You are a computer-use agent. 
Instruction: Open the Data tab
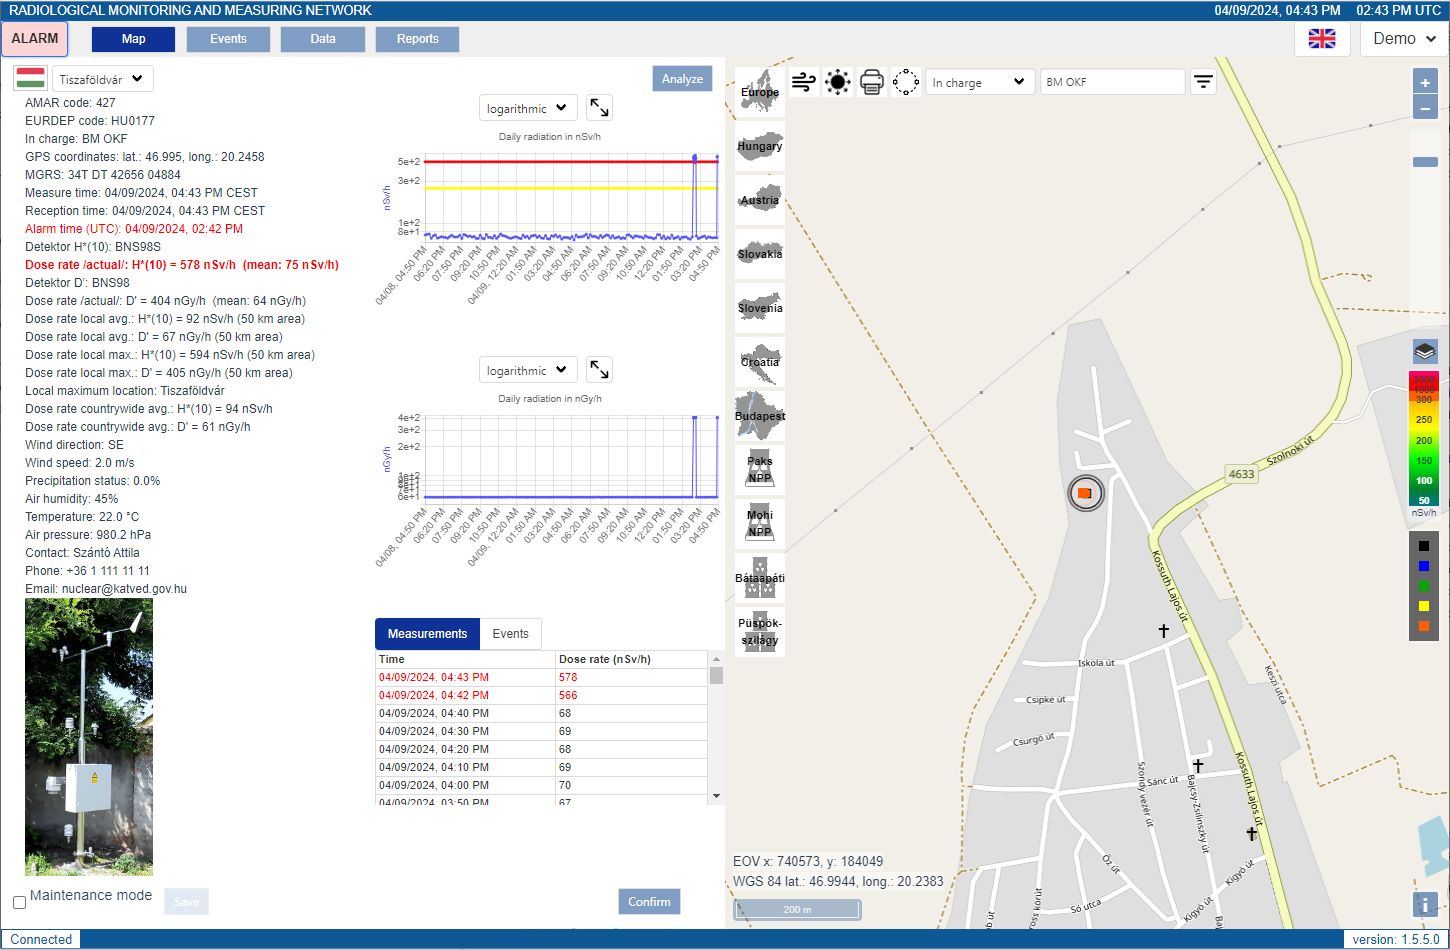(x=323, y=39)
